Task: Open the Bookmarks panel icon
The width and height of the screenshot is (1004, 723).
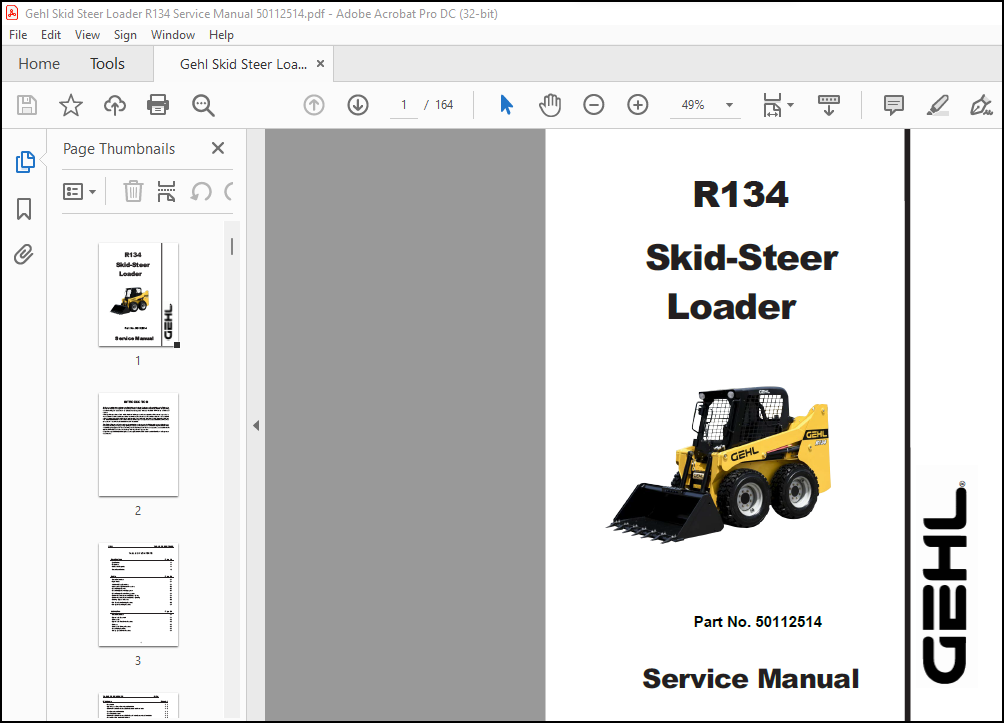Action: pyautogui.click(x=24, y=209)
